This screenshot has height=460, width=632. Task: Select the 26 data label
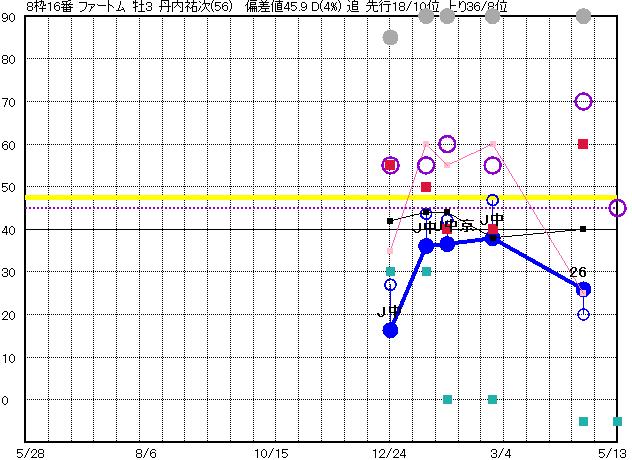[578, 272]
